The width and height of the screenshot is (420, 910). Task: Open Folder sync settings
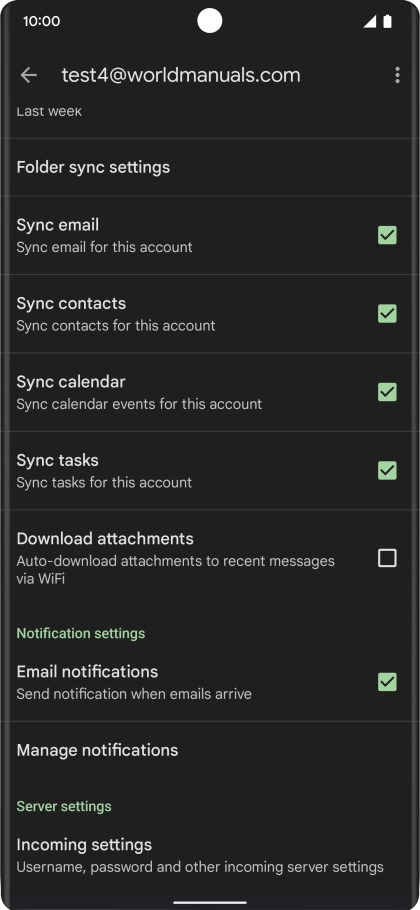pyautogui.click(x=210, y=167)
